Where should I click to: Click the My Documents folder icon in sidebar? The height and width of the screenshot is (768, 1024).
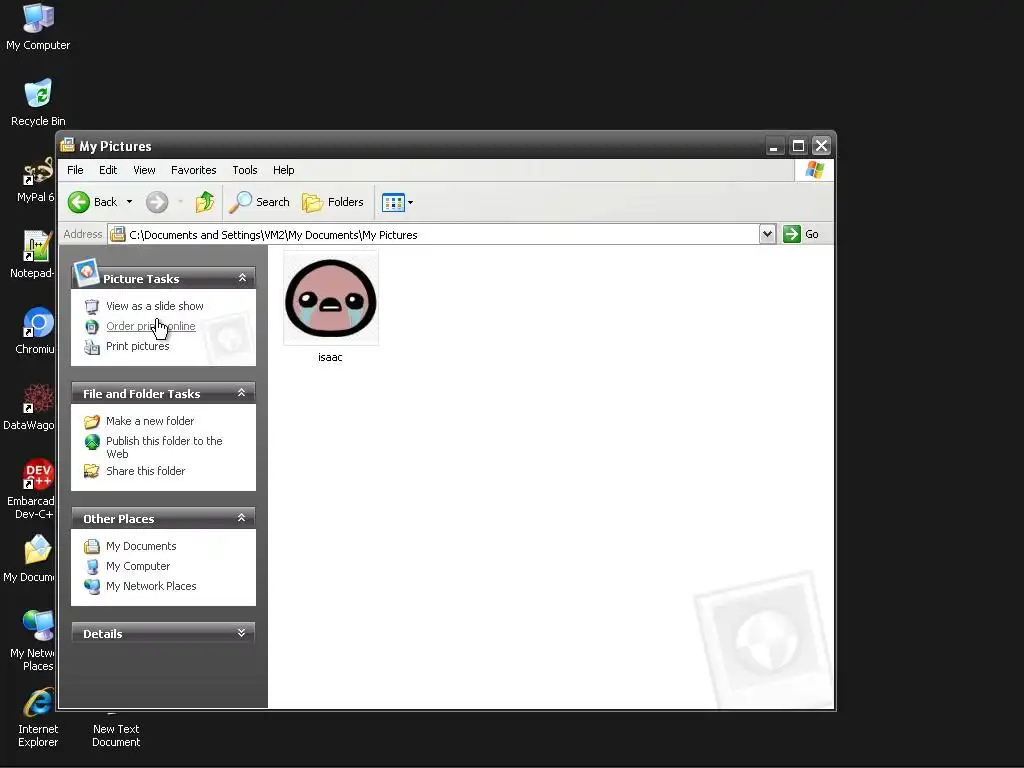92,546
